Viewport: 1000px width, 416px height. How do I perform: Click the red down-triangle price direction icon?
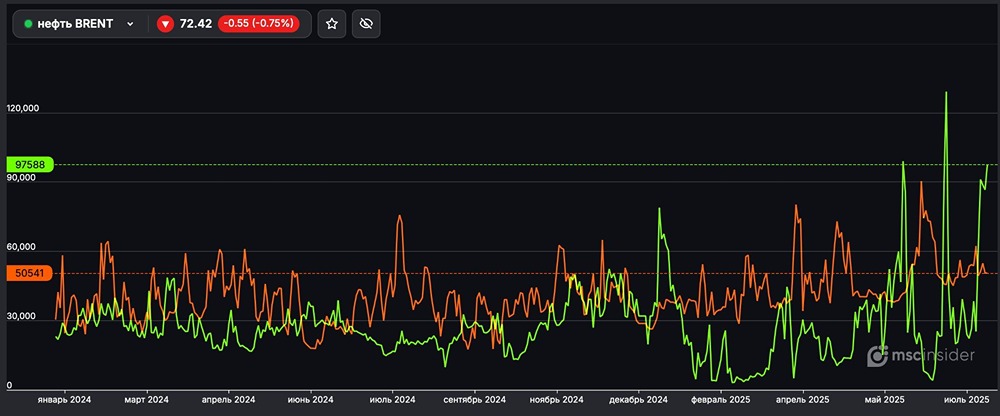click(x=165, y=24)
